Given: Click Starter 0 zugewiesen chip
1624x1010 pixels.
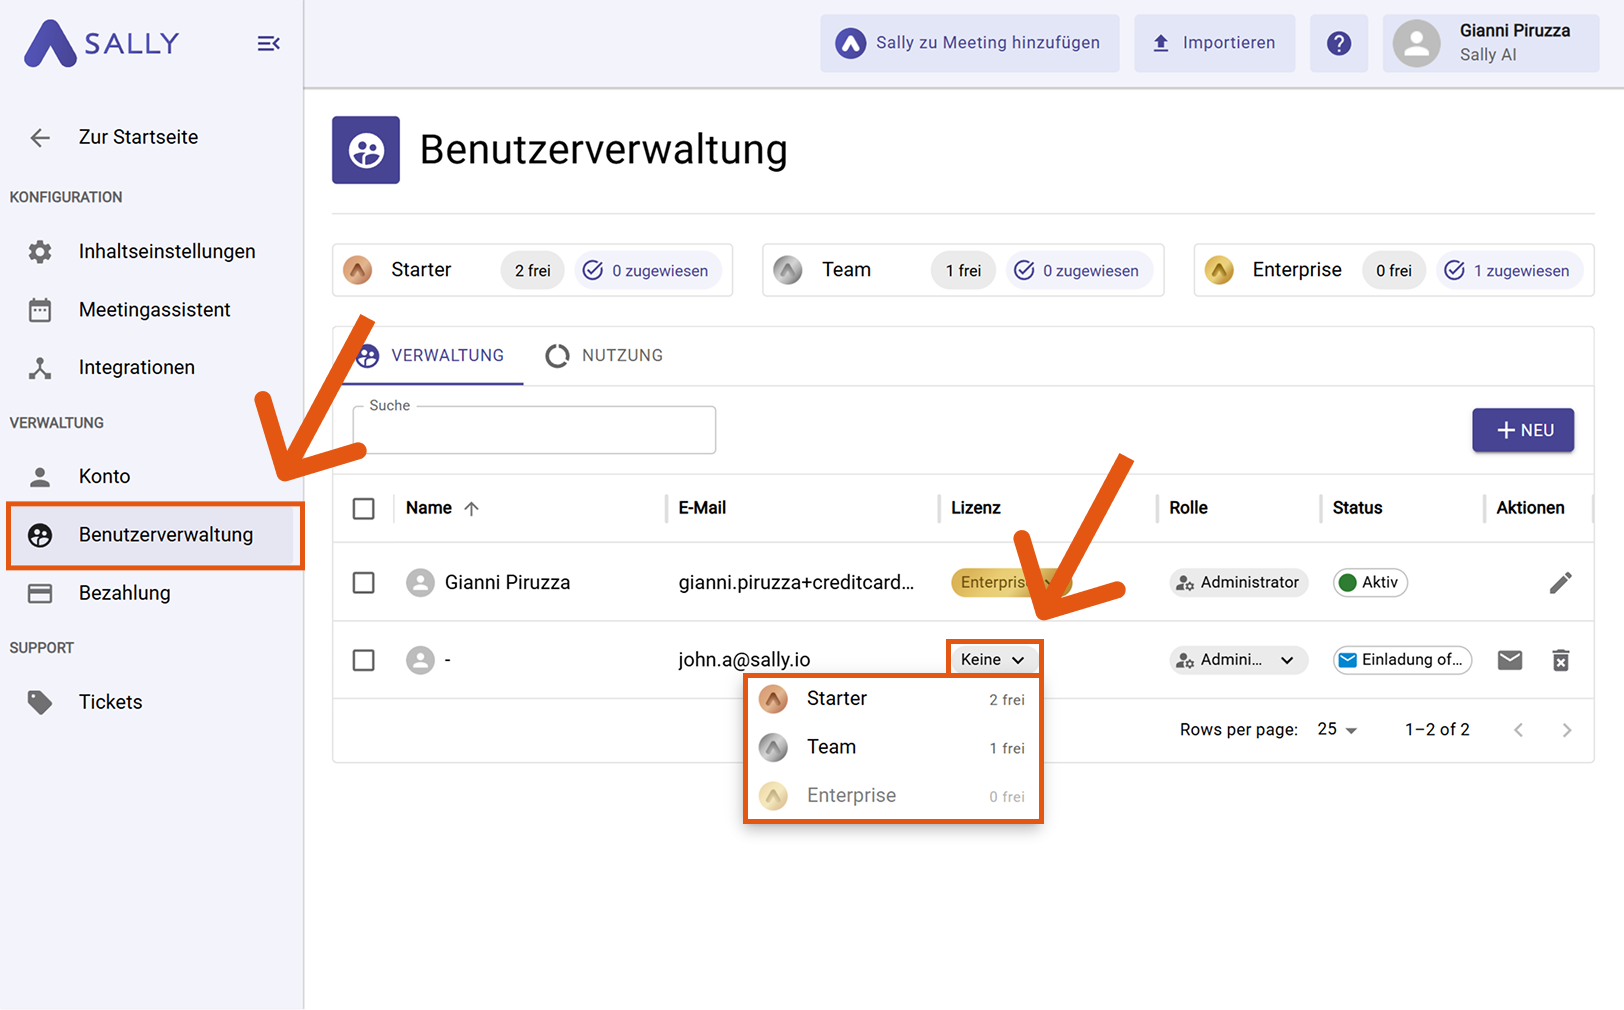Looking at the screenshot, I should [x=647, y=271].
